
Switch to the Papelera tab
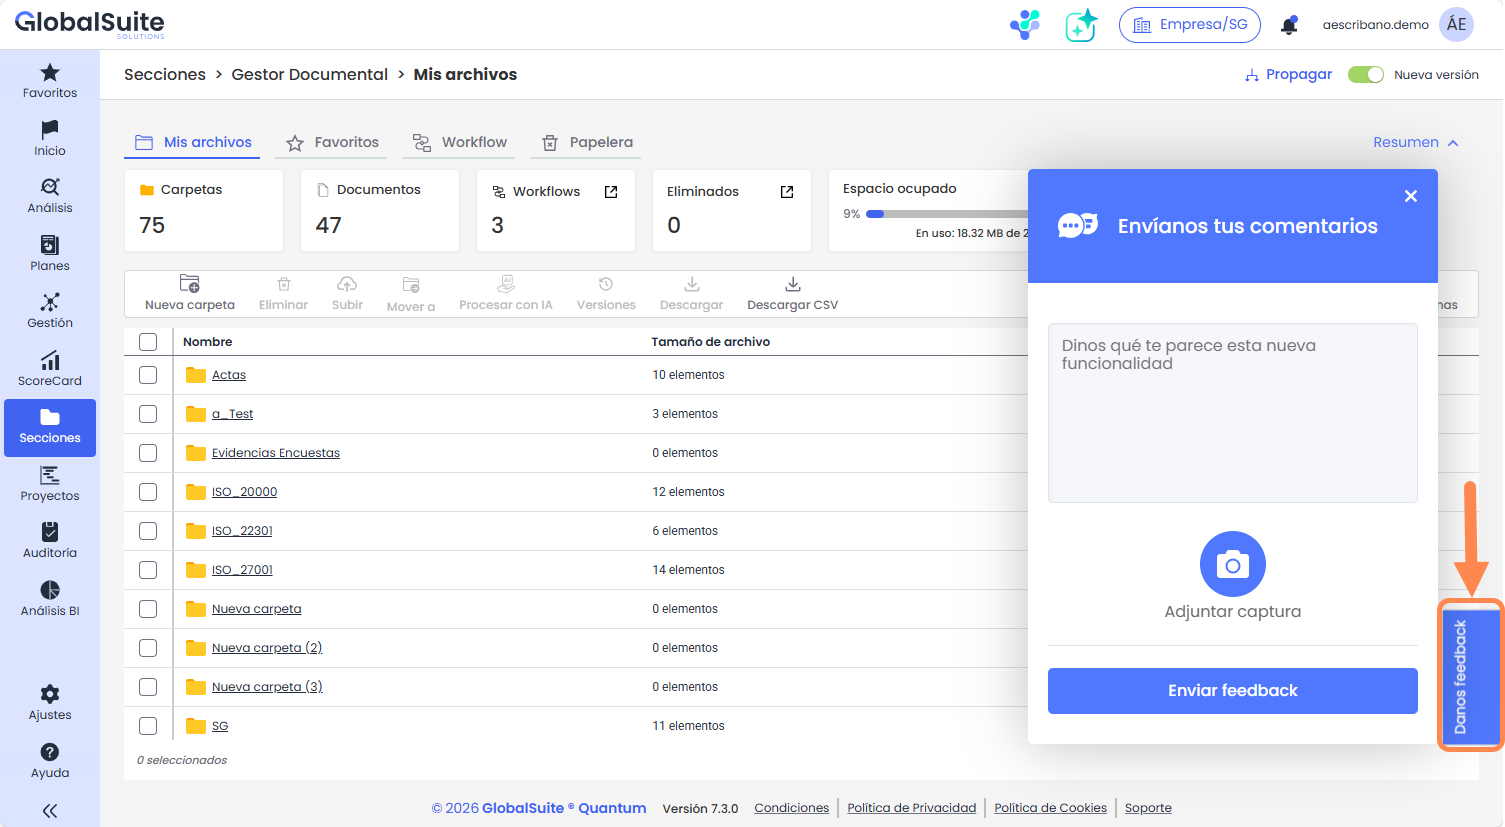pyautogui.click(x=588, y=143)
